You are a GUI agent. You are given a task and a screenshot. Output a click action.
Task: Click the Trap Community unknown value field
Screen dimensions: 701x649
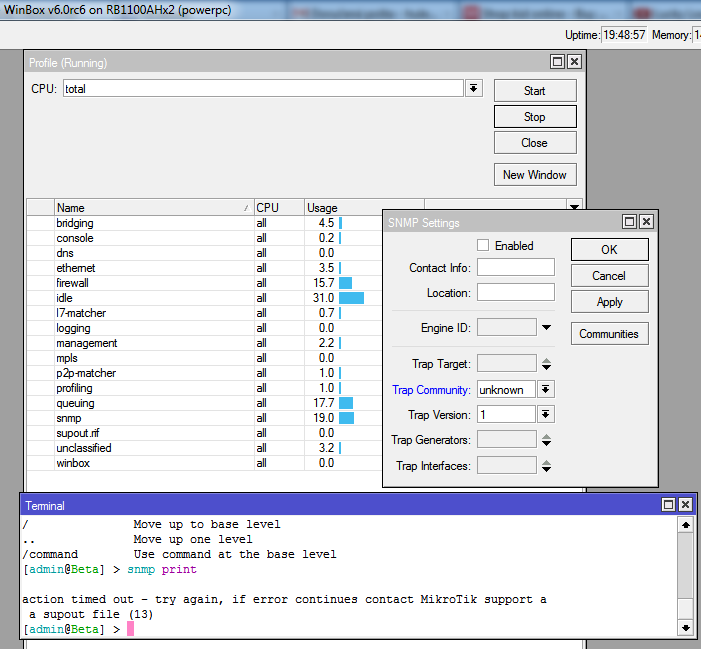click(x=506, y=389)
